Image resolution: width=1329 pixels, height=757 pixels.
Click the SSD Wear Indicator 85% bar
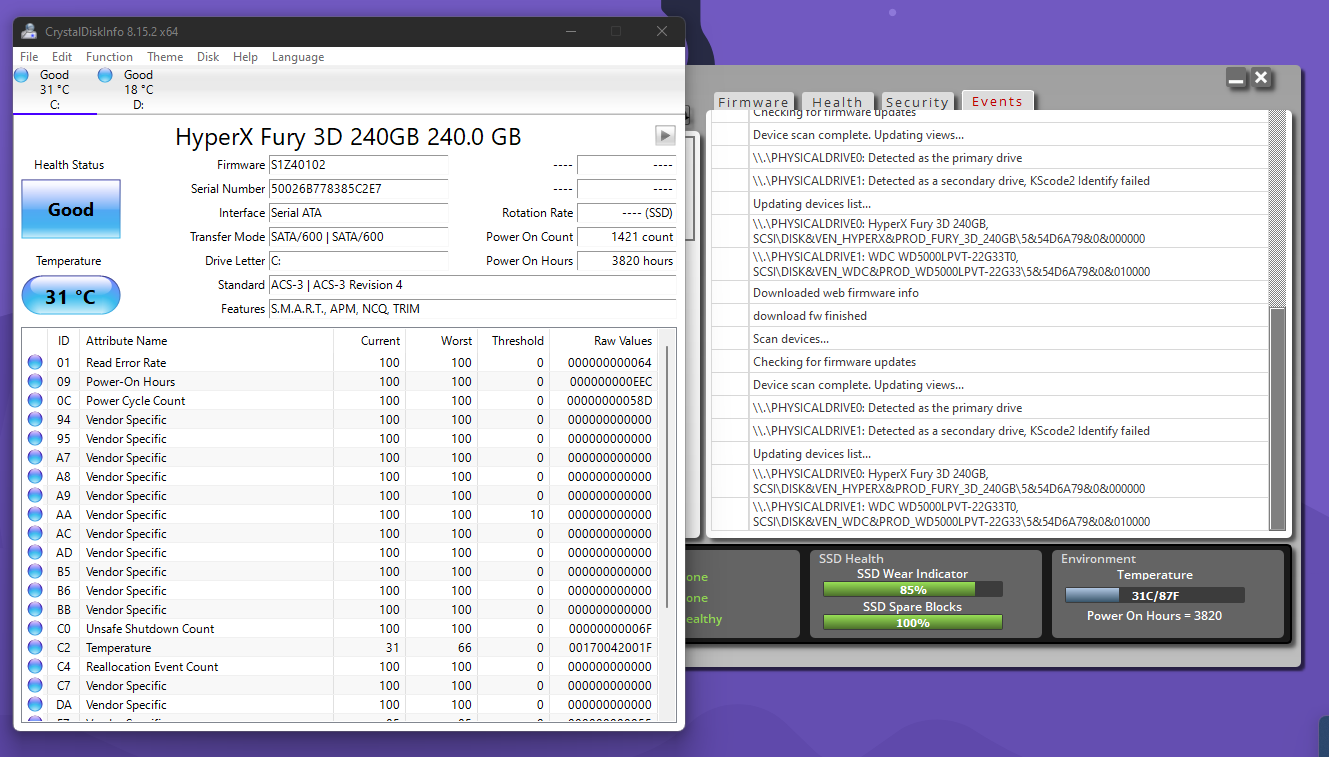click(x=913, y=590)
